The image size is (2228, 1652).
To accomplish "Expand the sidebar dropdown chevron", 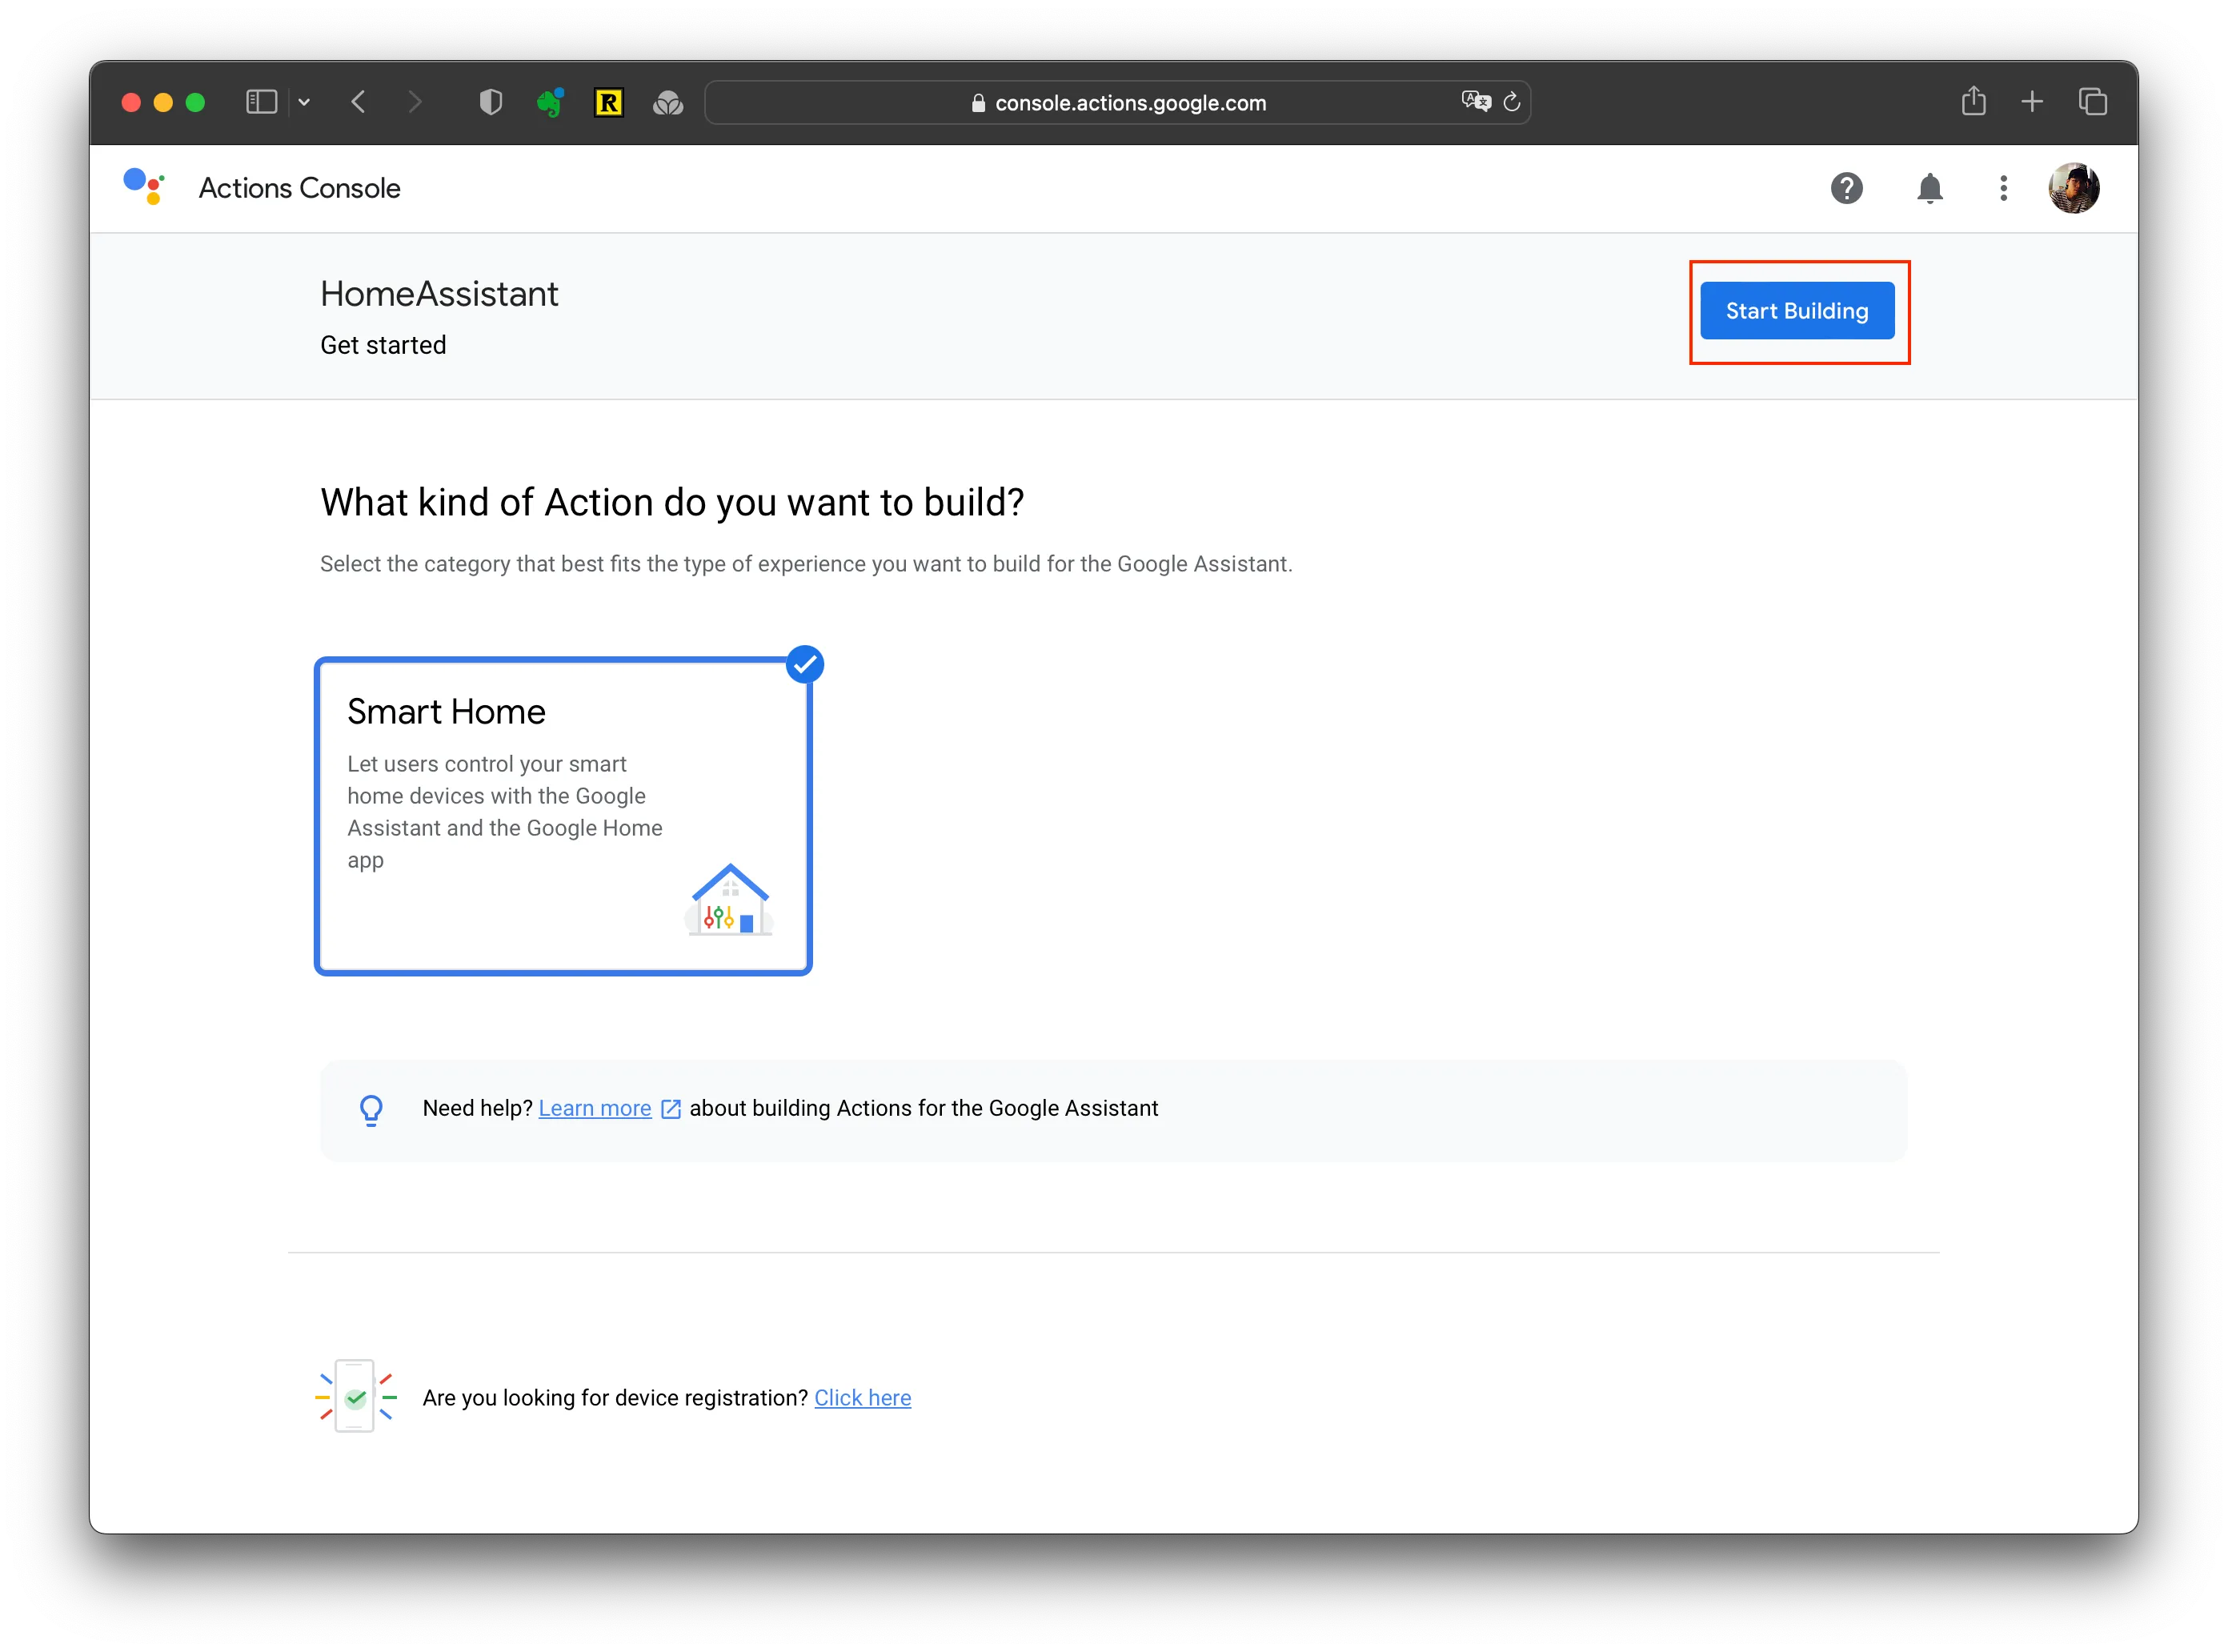I will click(x=304, y=102).
